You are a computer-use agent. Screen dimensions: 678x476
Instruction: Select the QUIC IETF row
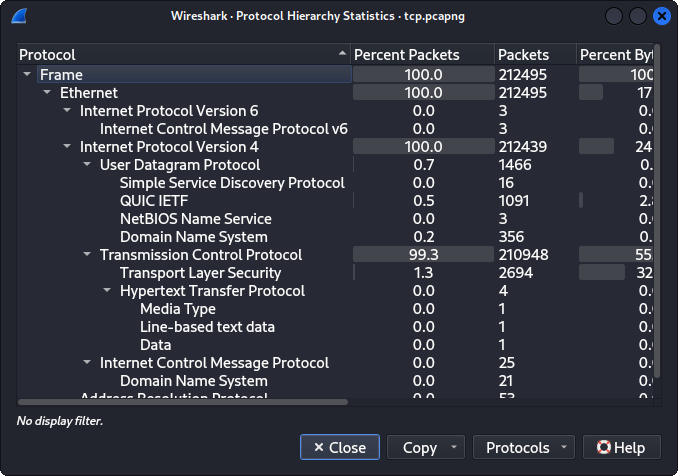point(152,201)
